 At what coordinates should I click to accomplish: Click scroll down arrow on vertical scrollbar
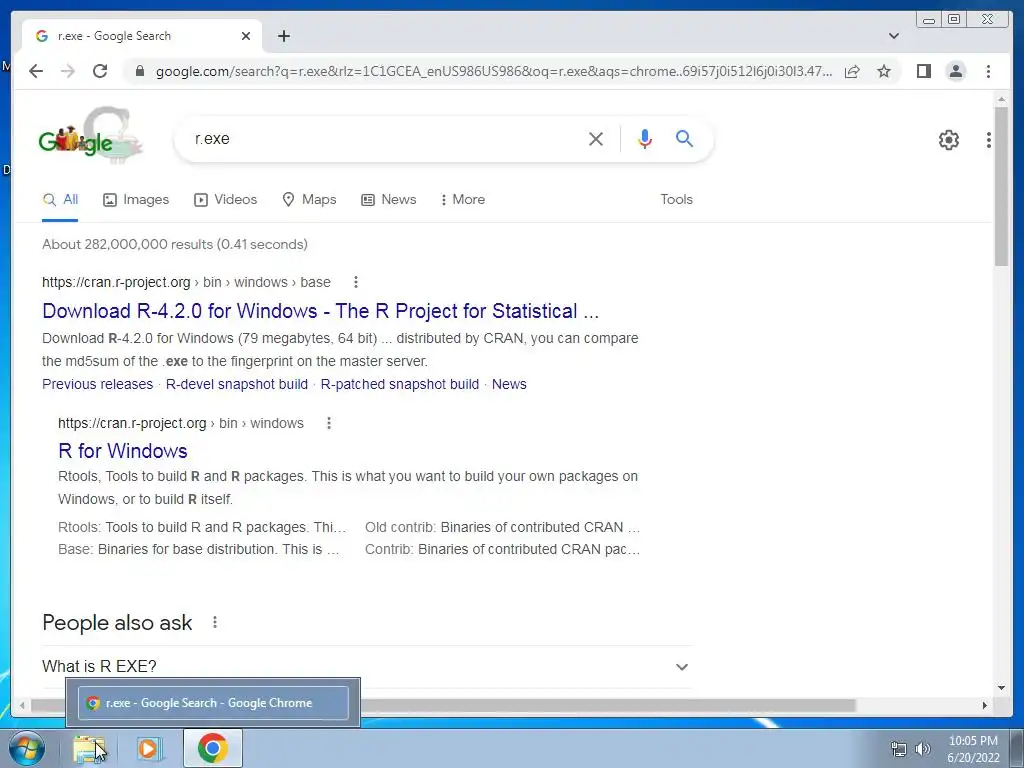pos(1001,687)
